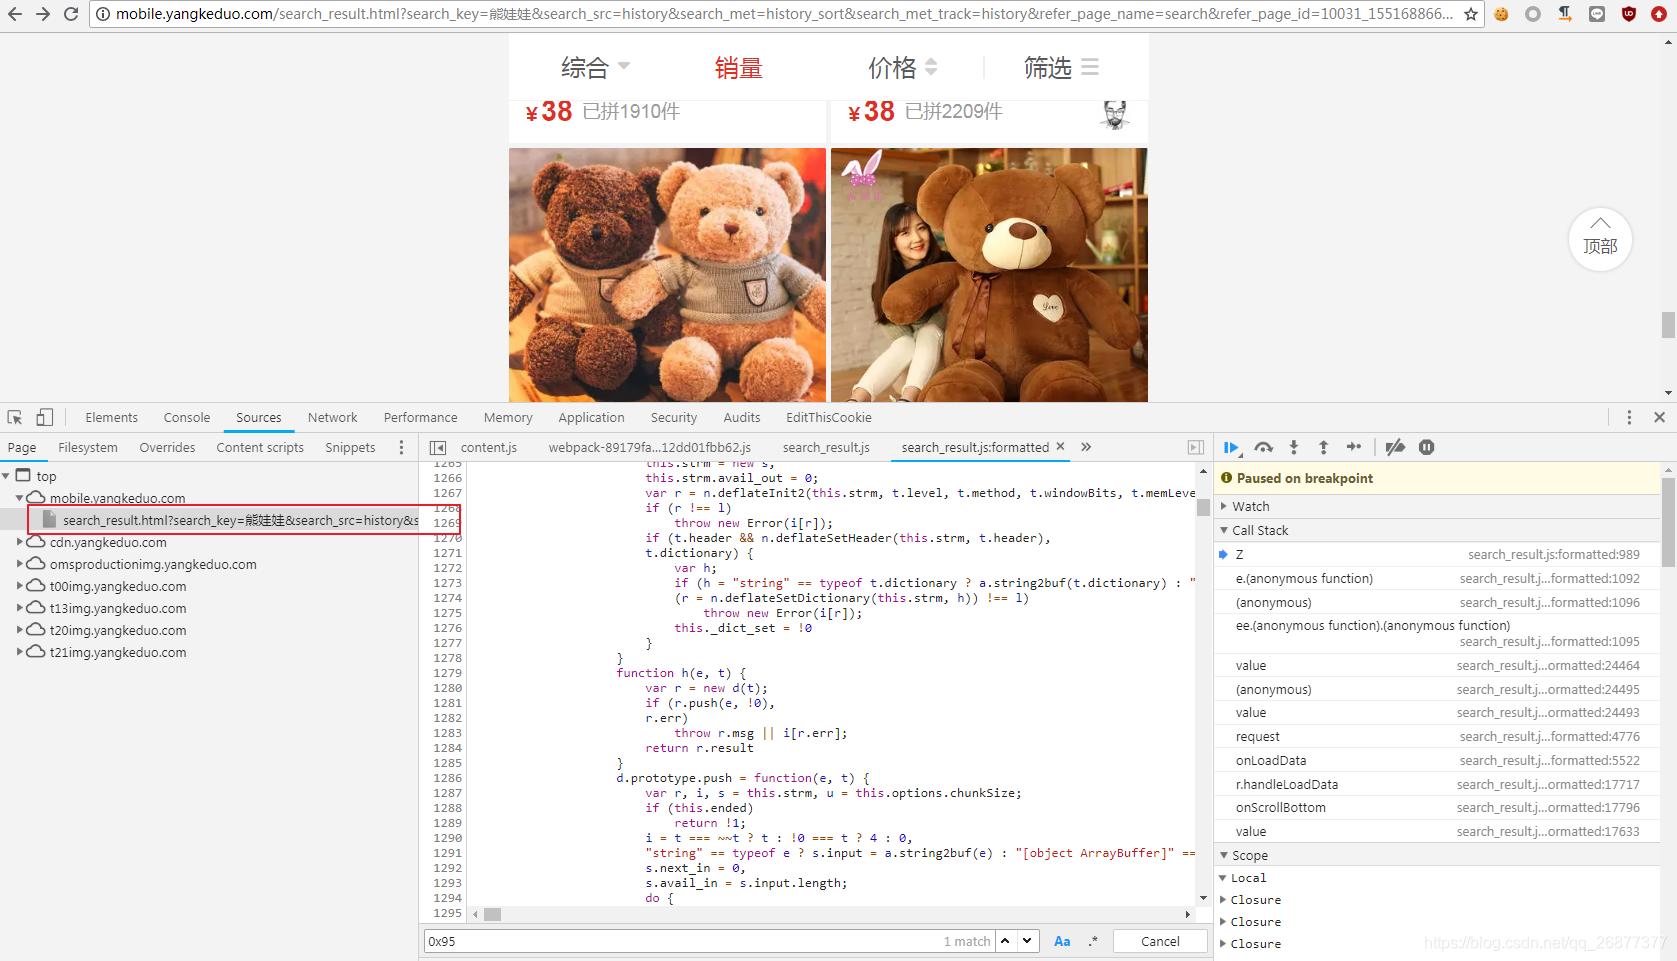
Task: Select search_result.html file in tree
Action: 240,520
